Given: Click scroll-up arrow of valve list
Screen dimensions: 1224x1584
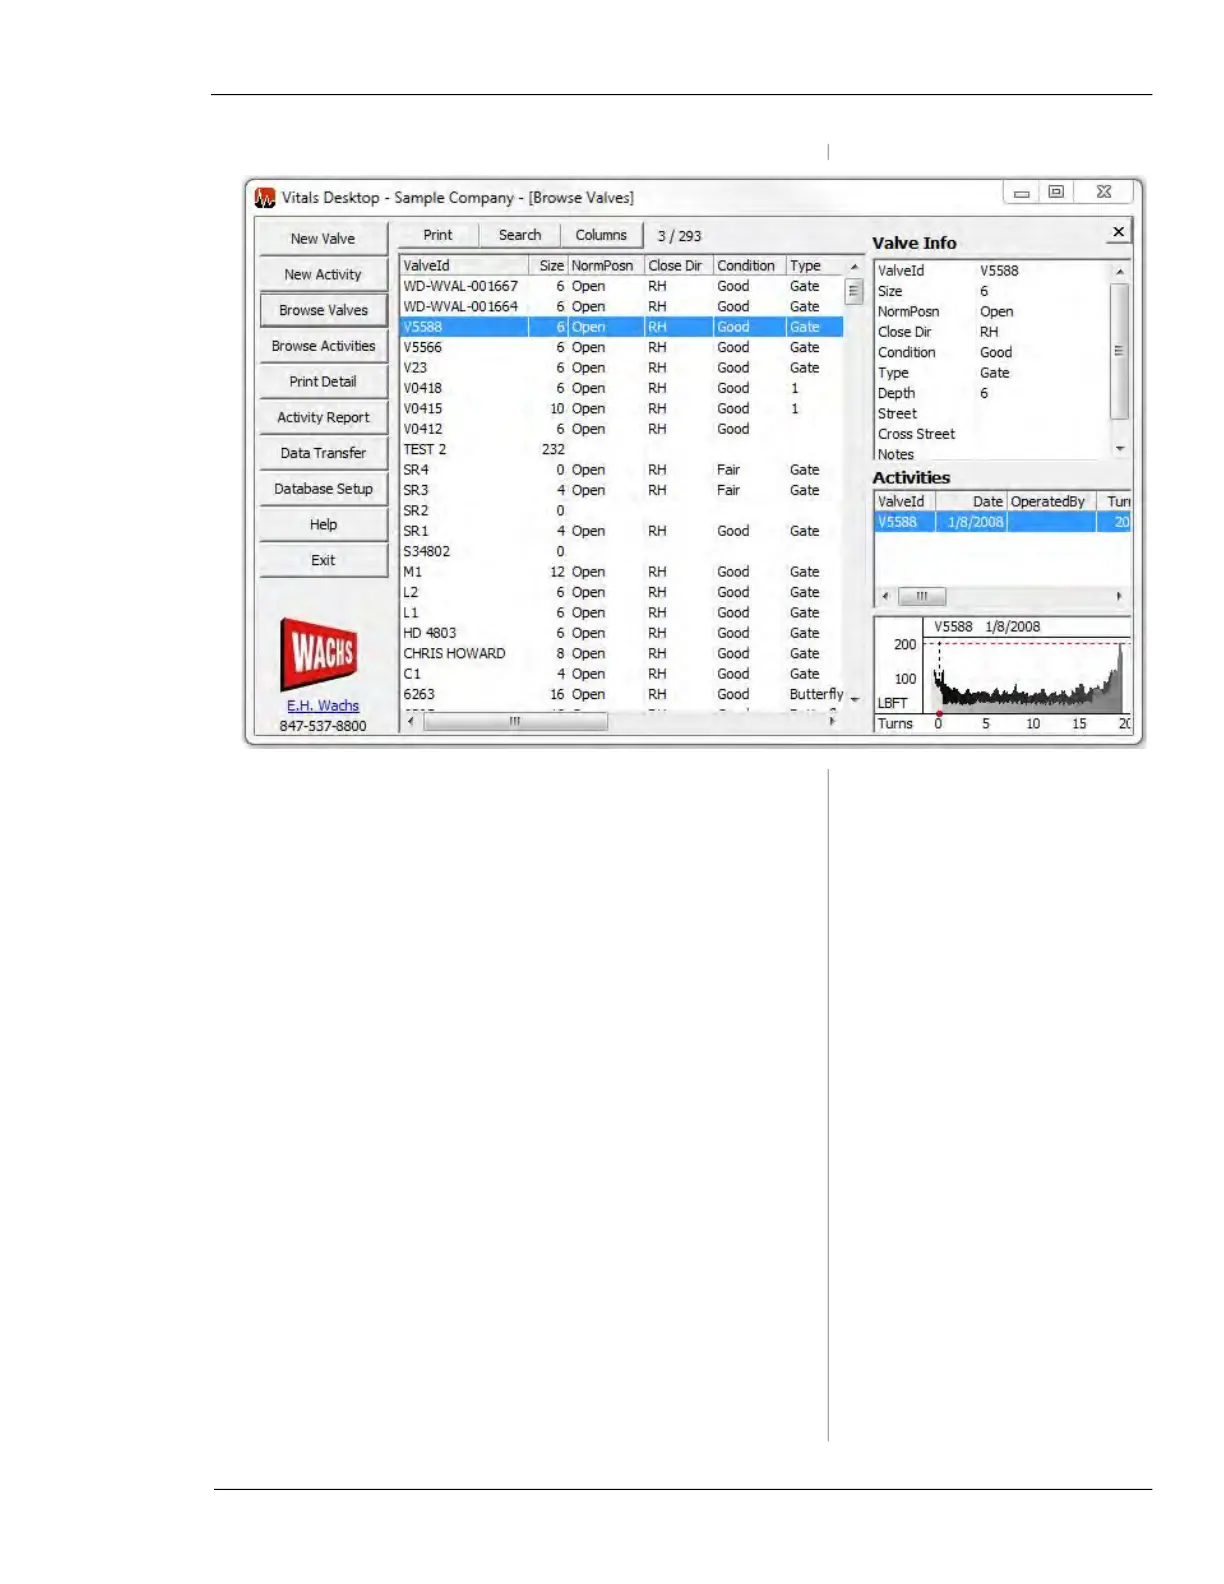Looking at the screenshot, I should click(854, 267).
